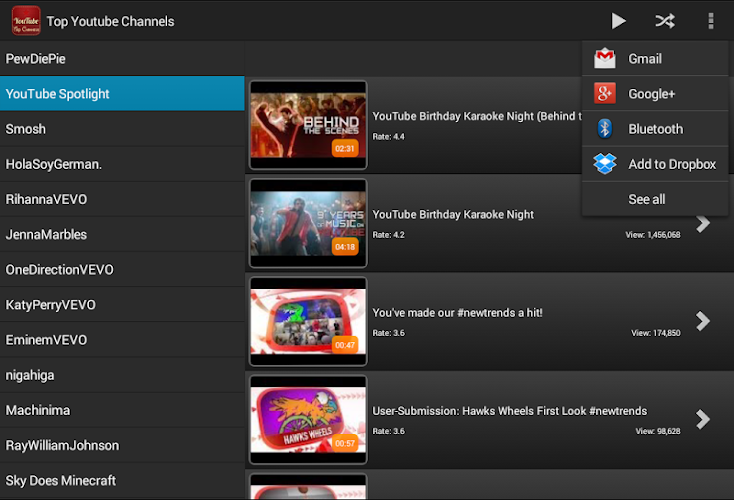The height and width of the screenshot is (500, 734).
Task: Open the Hawks Wheels video thumbnail
Action: [308, 420]
